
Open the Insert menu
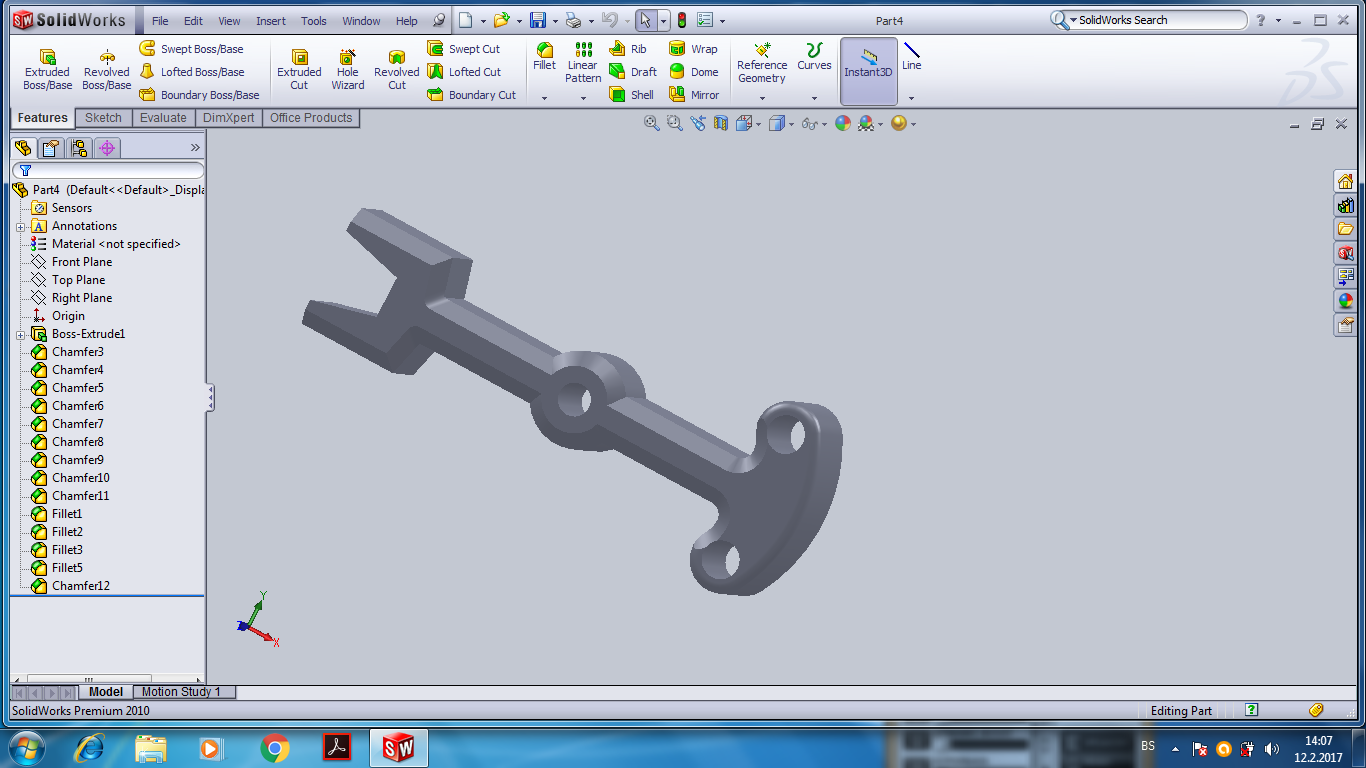point(270,21)
